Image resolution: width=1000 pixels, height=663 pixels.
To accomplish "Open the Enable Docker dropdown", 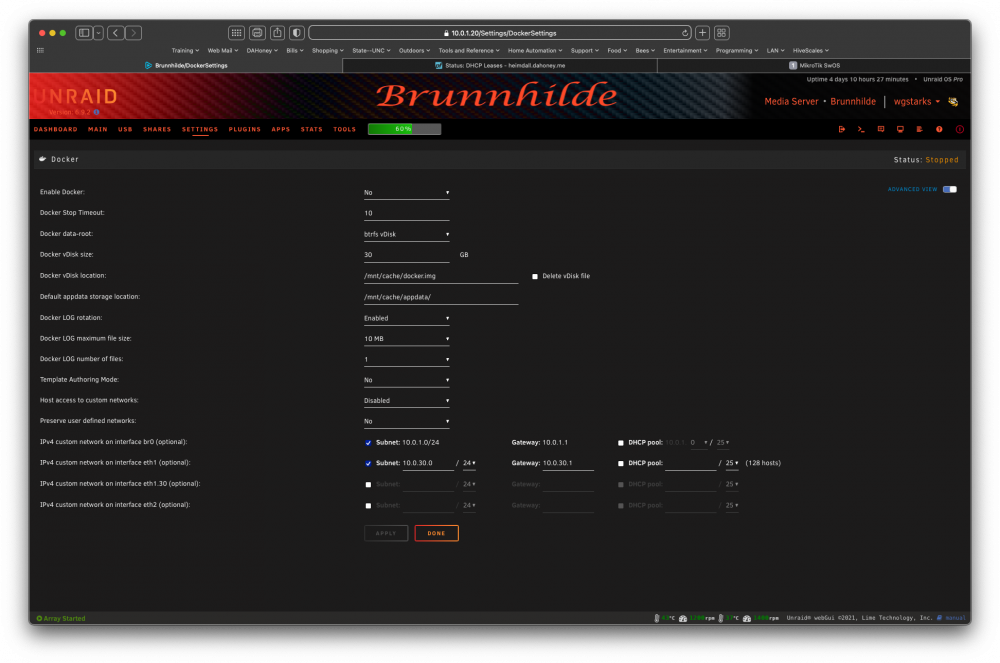I will (x=406, y=193).
